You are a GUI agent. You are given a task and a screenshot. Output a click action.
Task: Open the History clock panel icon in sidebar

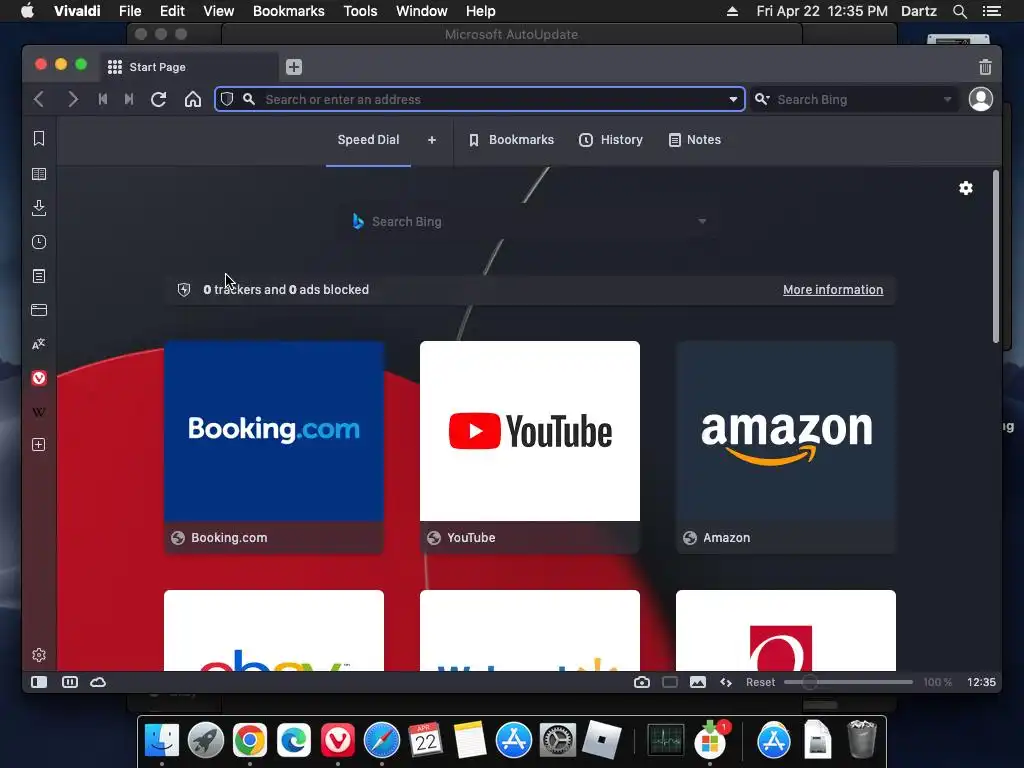[x=39, y=242]
